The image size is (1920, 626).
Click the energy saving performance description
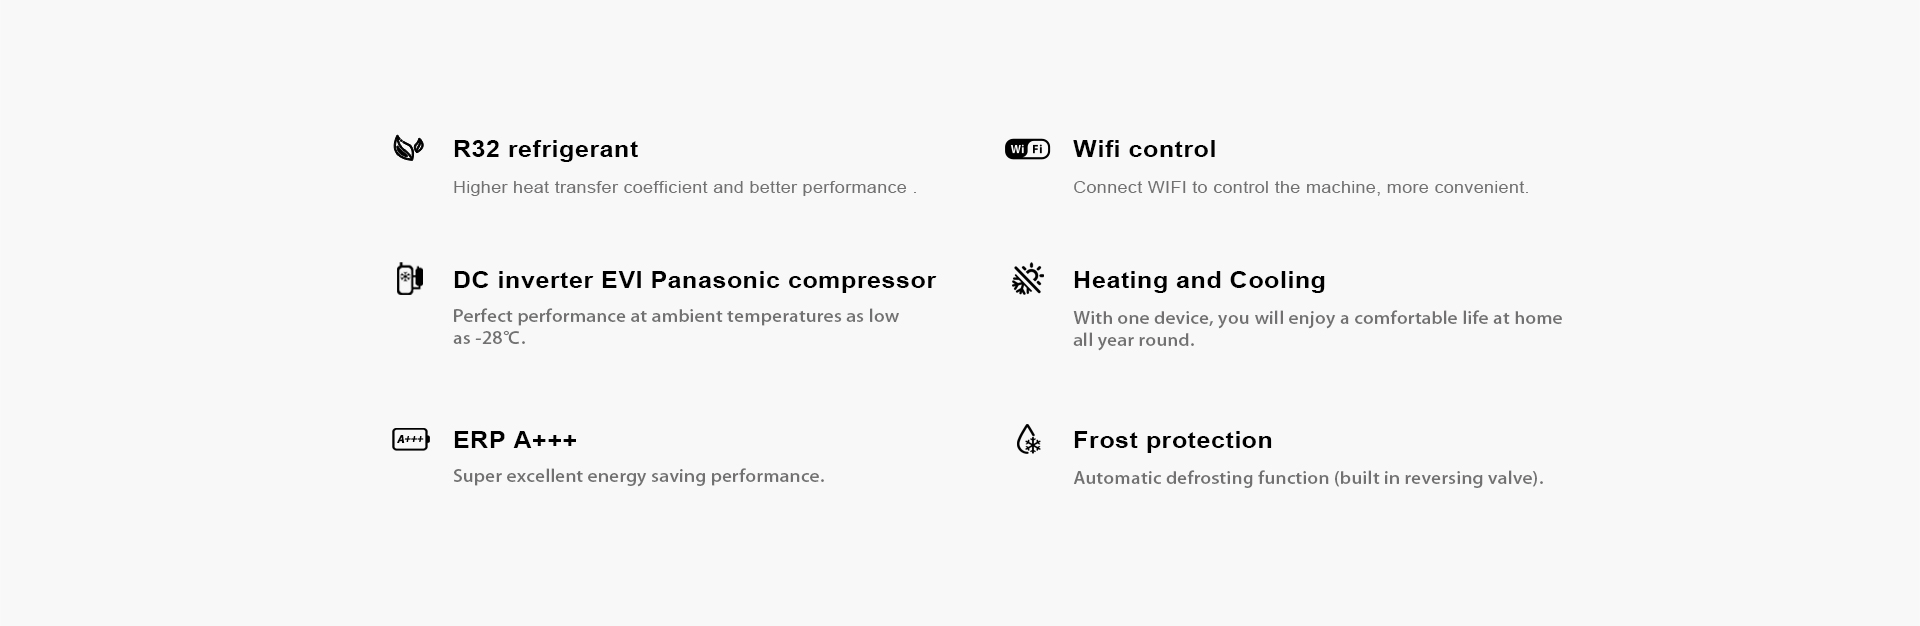pyautogui.click(x=639, y=476)
